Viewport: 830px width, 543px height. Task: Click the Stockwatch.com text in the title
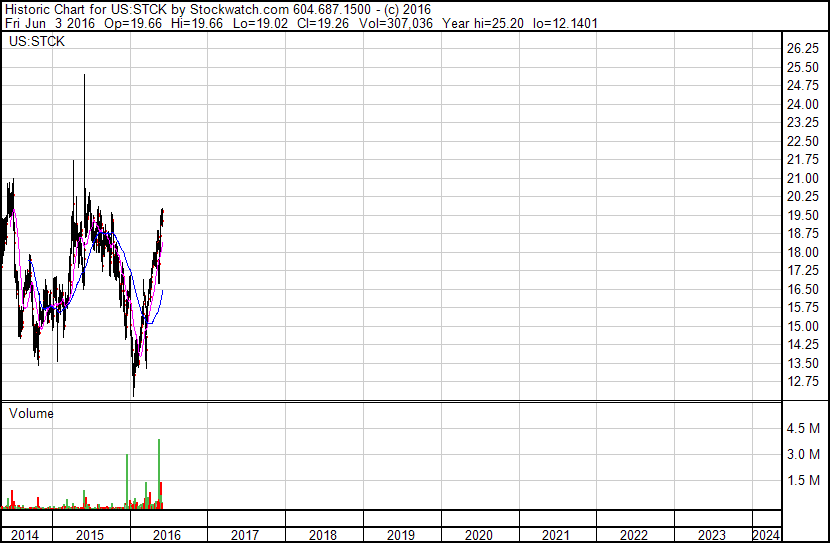point(240,8)
